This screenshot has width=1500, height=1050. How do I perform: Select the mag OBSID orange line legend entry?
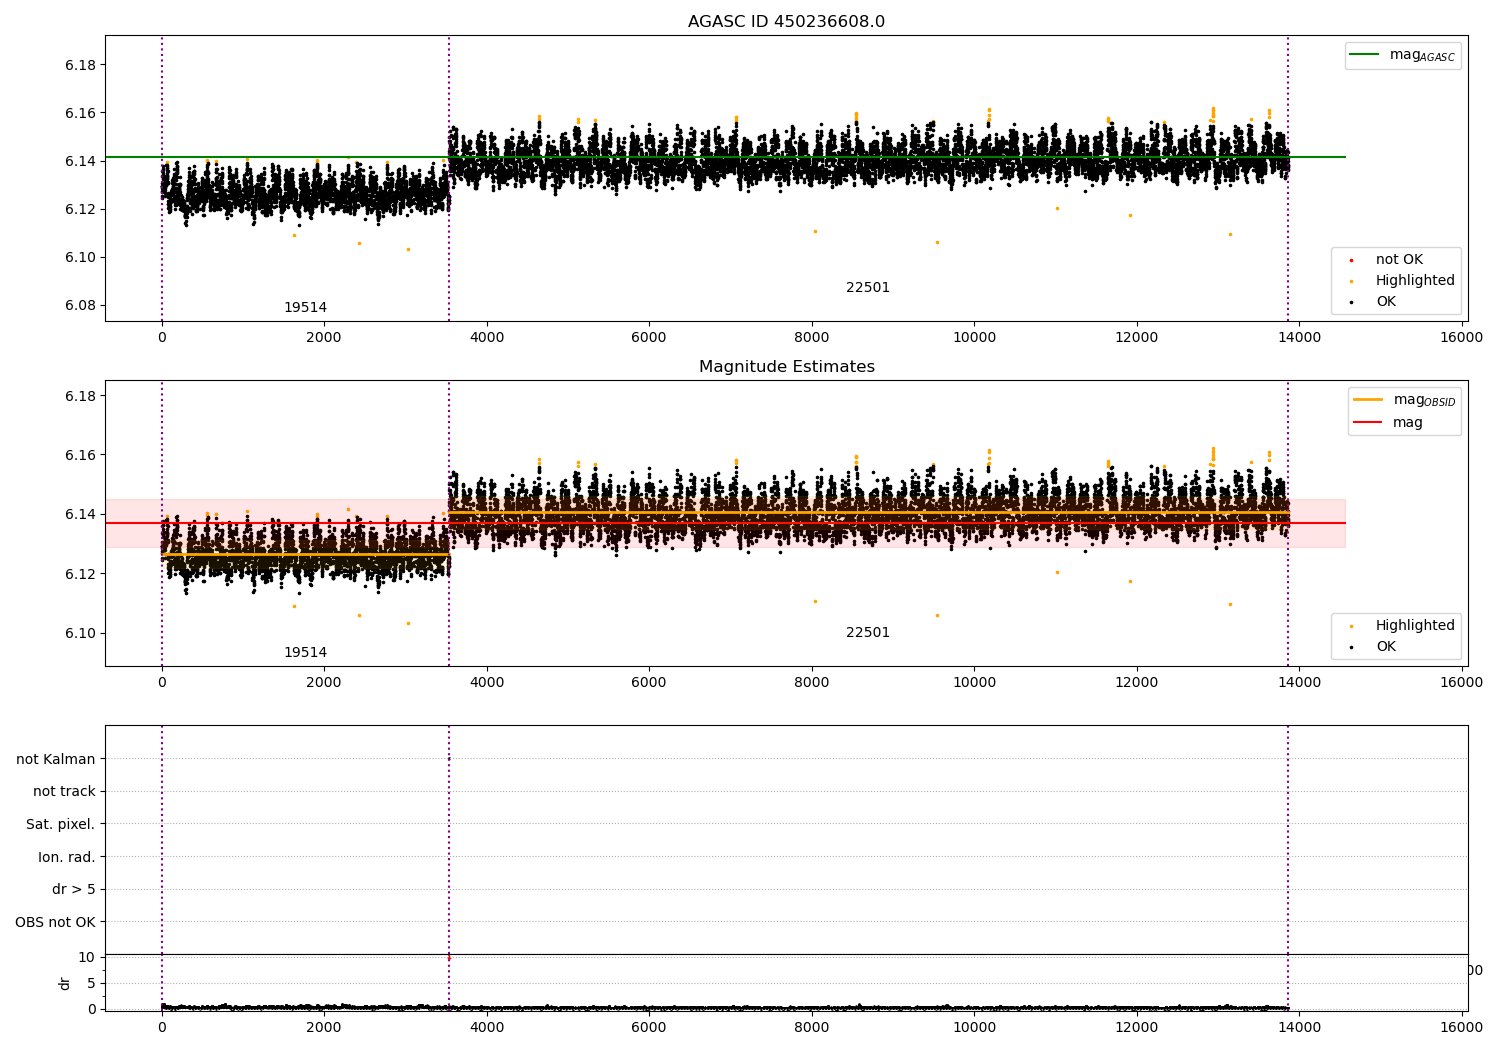(x=1405, y=400)
